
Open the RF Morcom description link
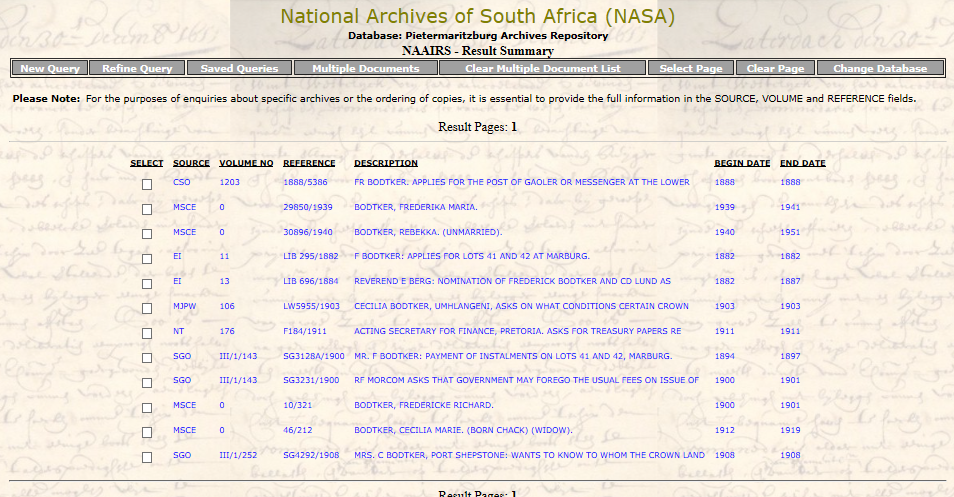coord(526,380)
